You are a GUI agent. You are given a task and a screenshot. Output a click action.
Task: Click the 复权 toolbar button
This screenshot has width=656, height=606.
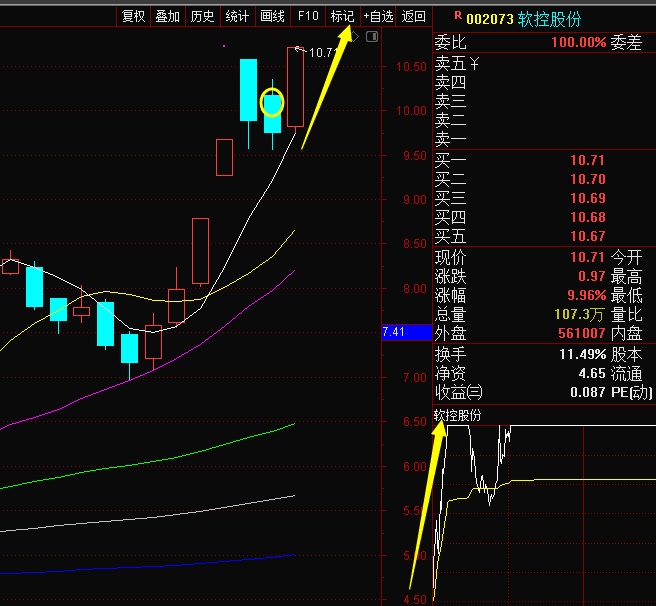pos(133,16)
